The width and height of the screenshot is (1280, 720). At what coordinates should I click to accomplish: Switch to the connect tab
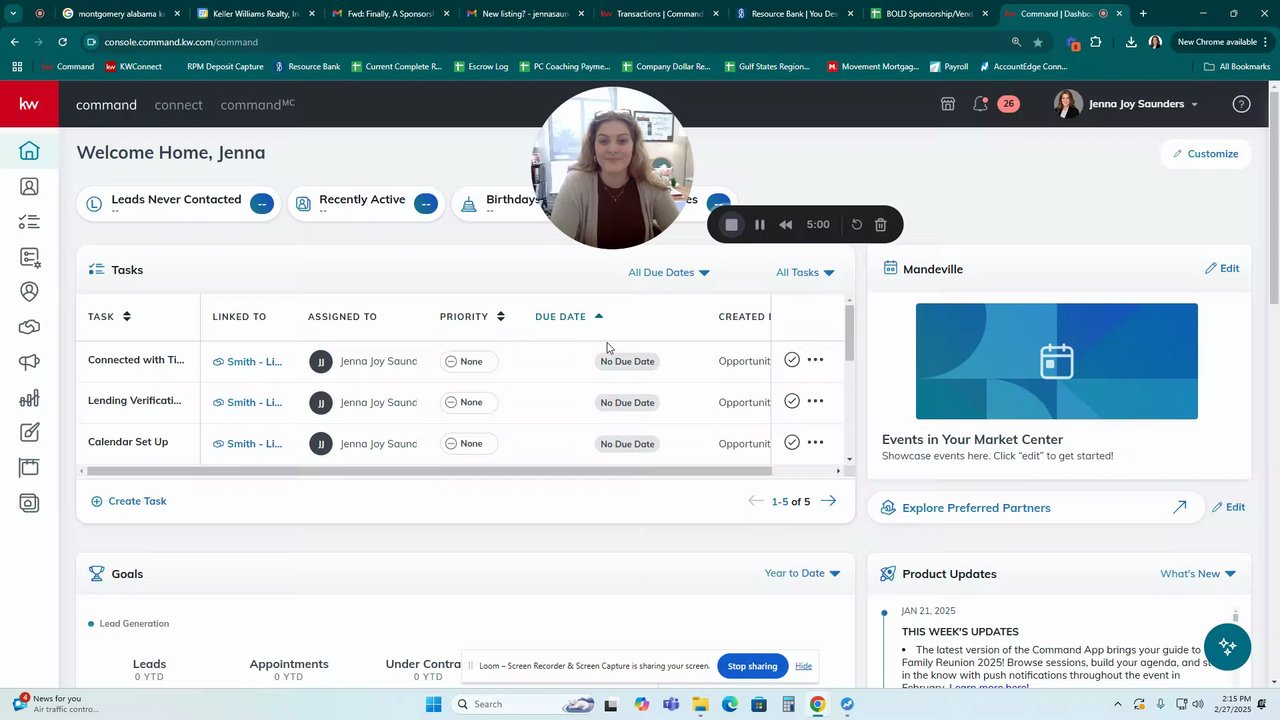(x=178, y=105)
